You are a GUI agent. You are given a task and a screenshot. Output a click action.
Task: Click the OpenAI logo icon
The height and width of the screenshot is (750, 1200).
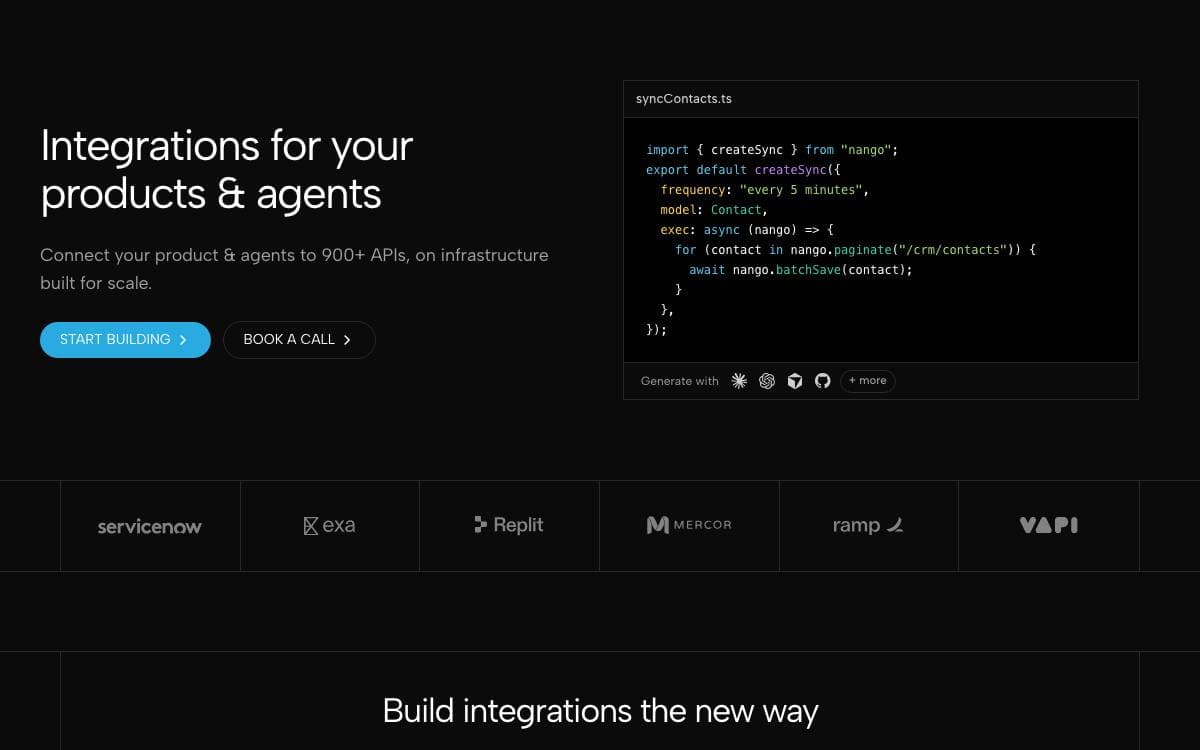coord(767,381)
